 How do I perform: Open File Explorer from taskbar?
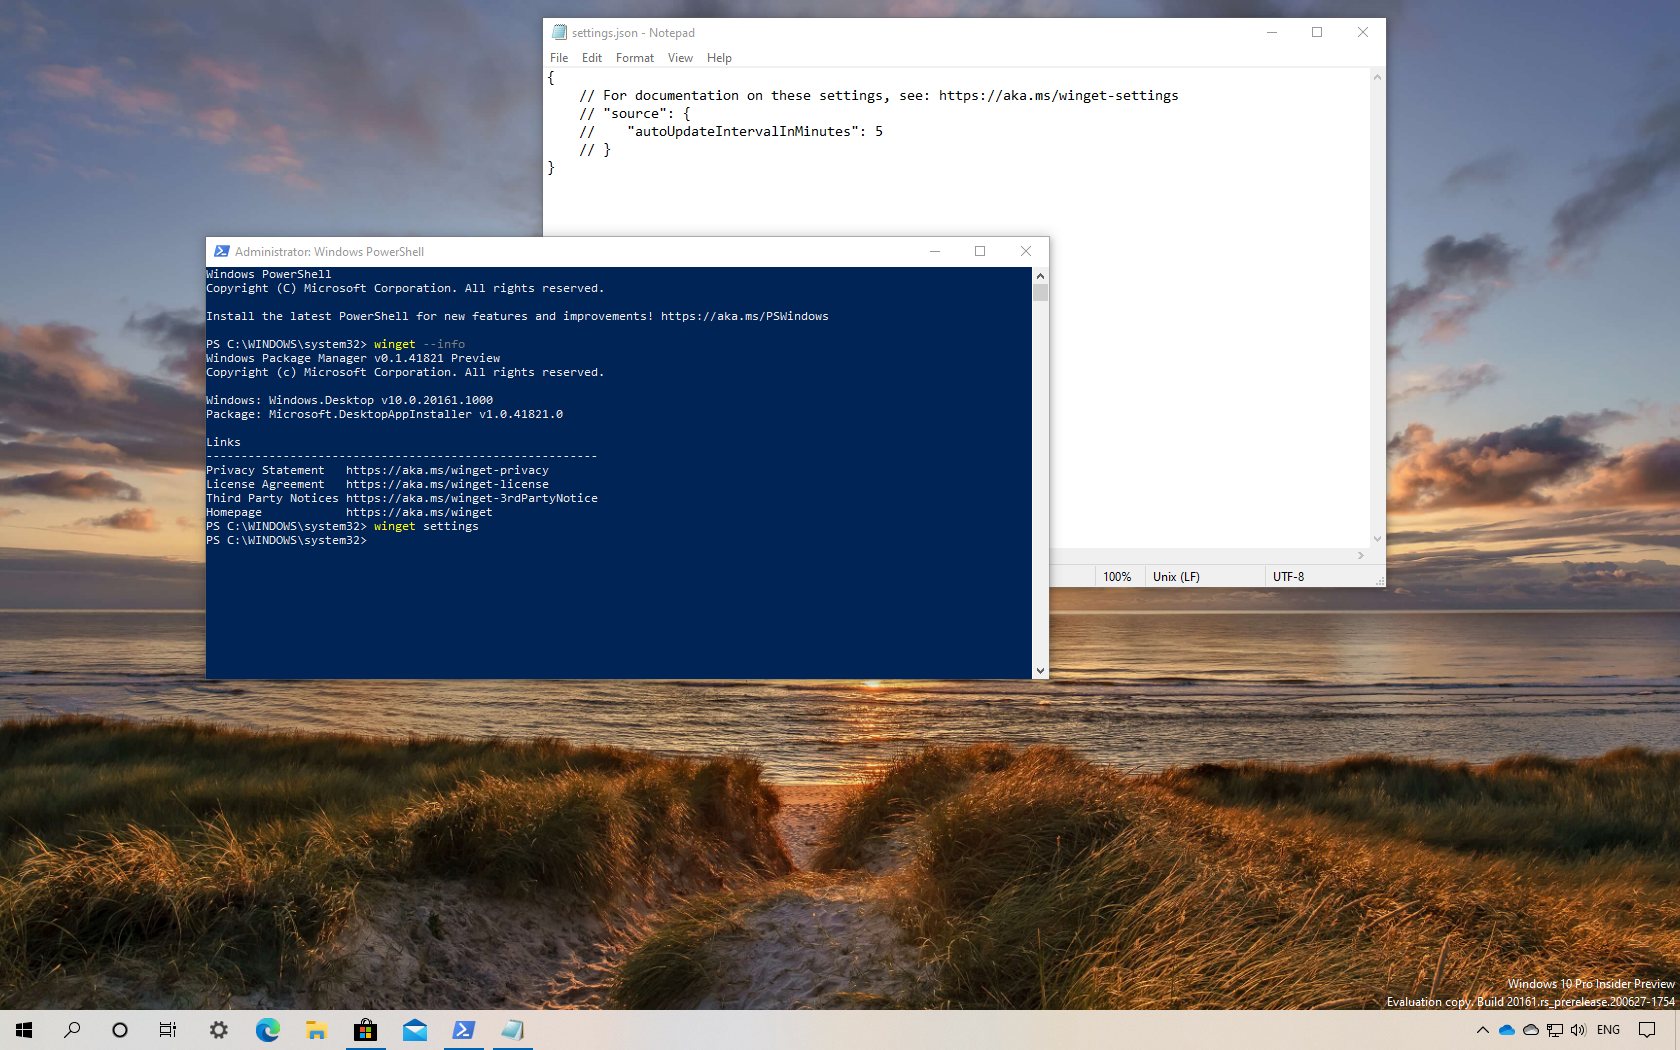316,1030
